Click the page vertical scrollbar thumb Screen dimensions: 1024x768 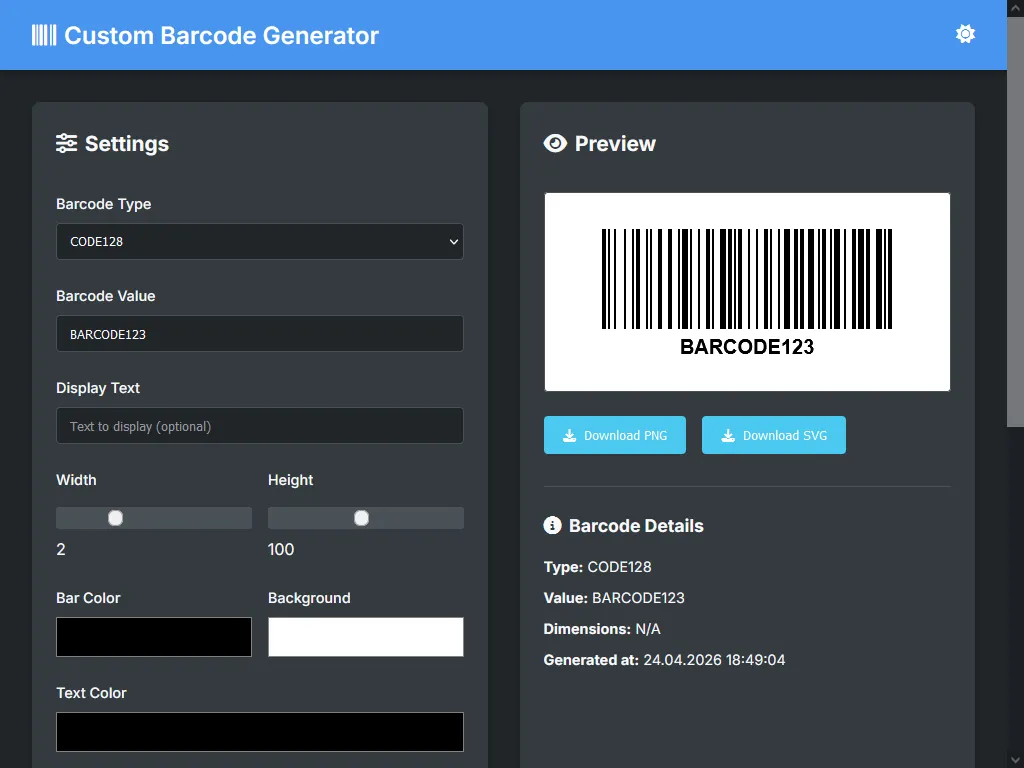coord(1015,222)
